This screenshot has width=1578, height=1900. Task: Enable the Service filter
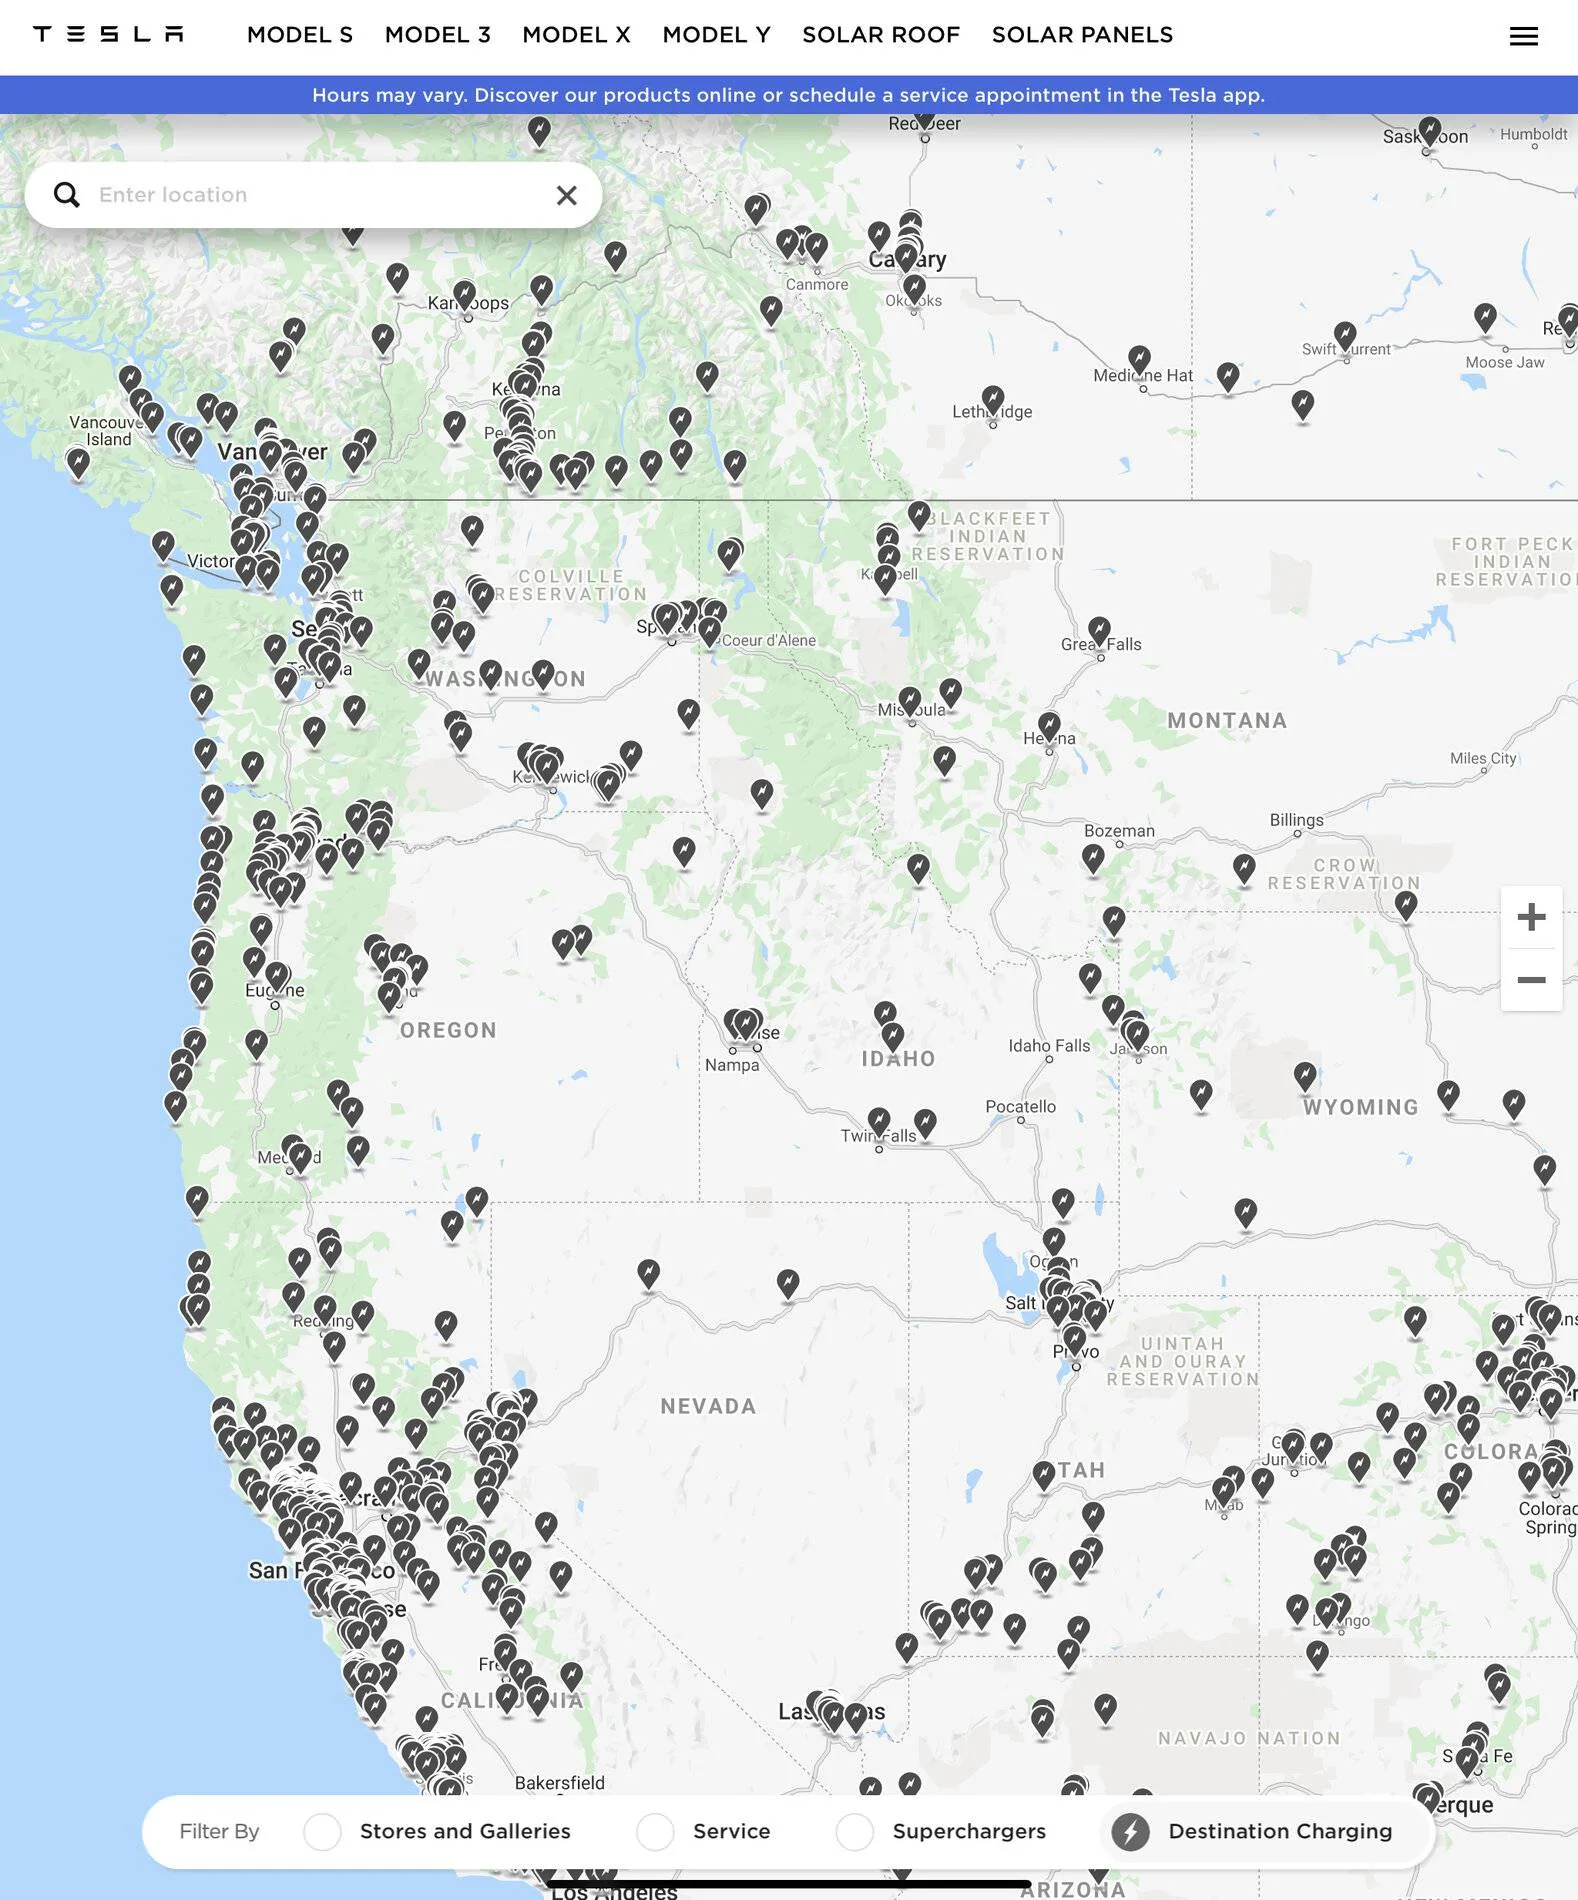coord(655,1832)
